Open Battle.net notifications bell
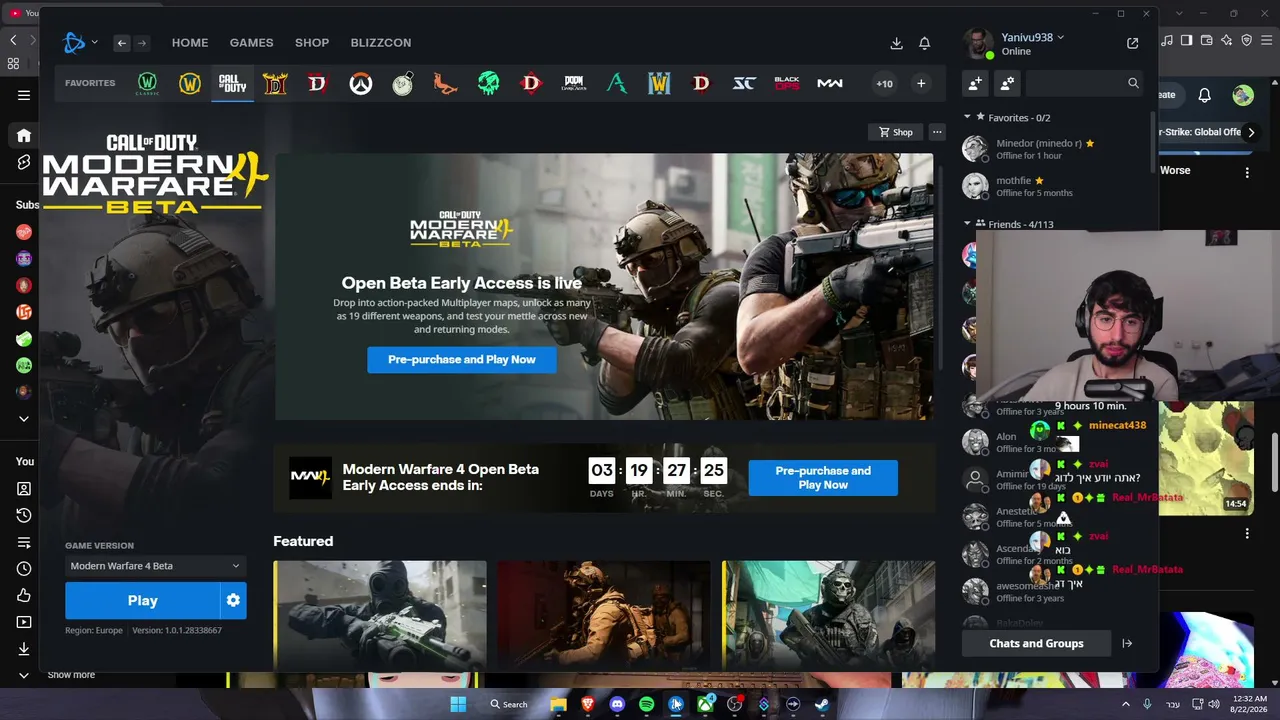Viewport: 1280px width, 720px height. [925, 43]
